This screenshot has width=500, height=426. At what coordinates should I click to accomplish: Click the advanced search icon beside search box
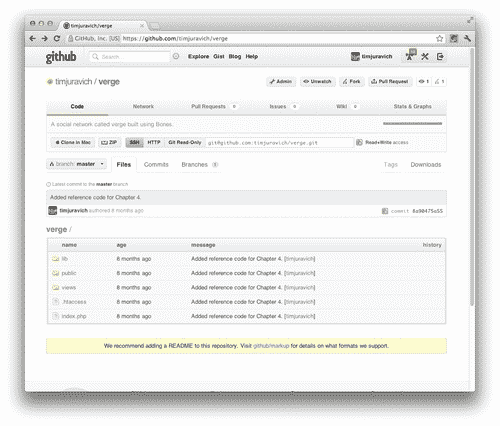click(x=176, y=56)
